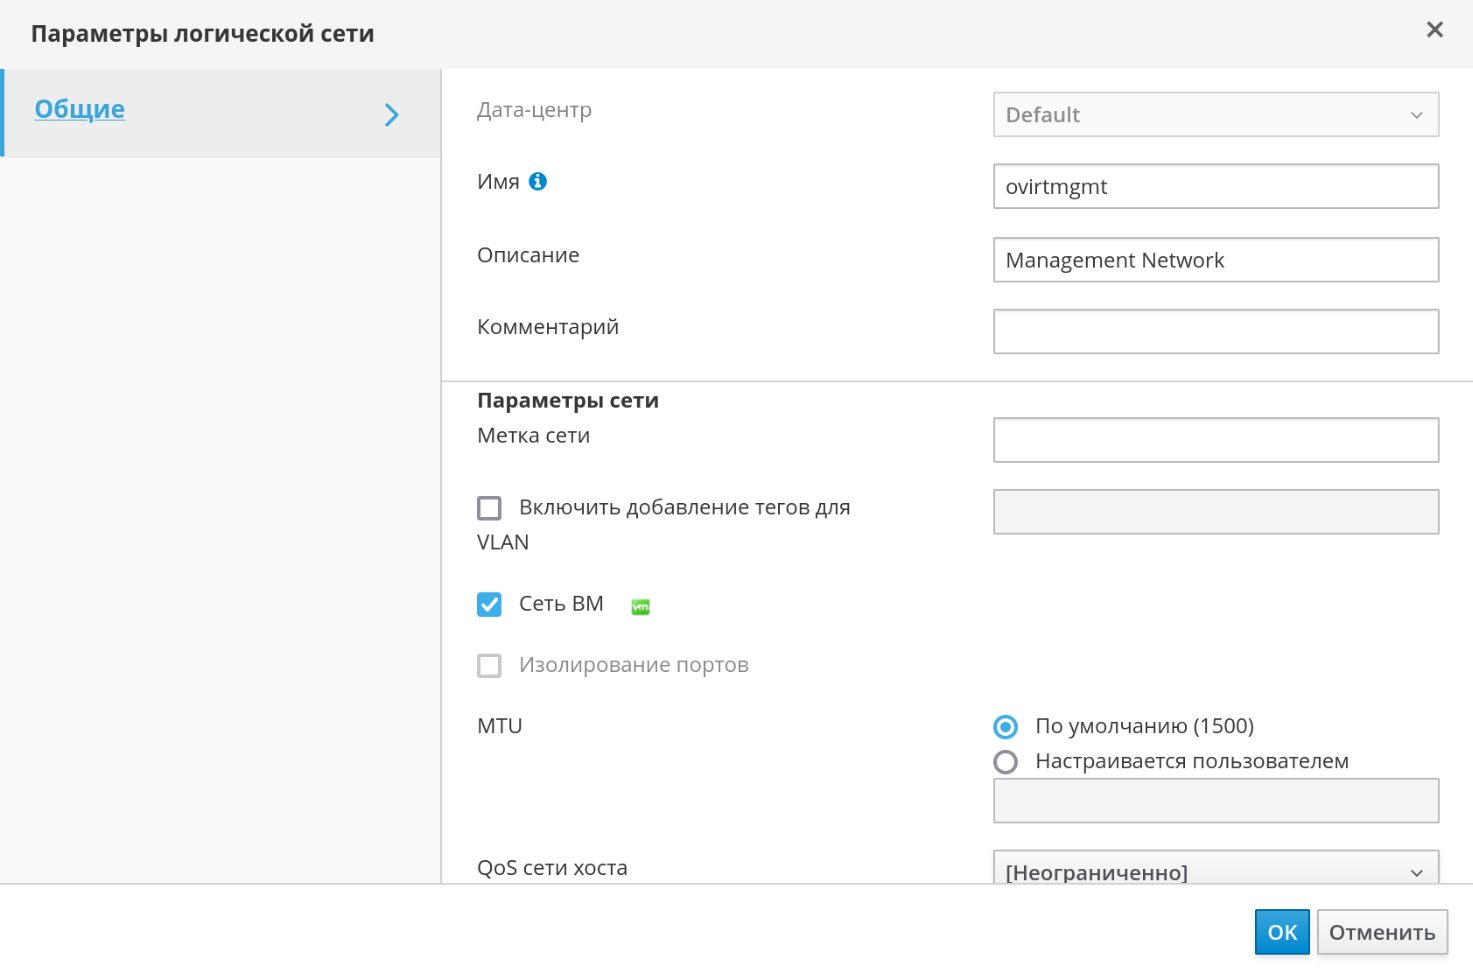Click the Имя field containing ovirtmgmt
Image resolution: width=1473 pixels, height=979 pixels.
(x=1215, y=187)
